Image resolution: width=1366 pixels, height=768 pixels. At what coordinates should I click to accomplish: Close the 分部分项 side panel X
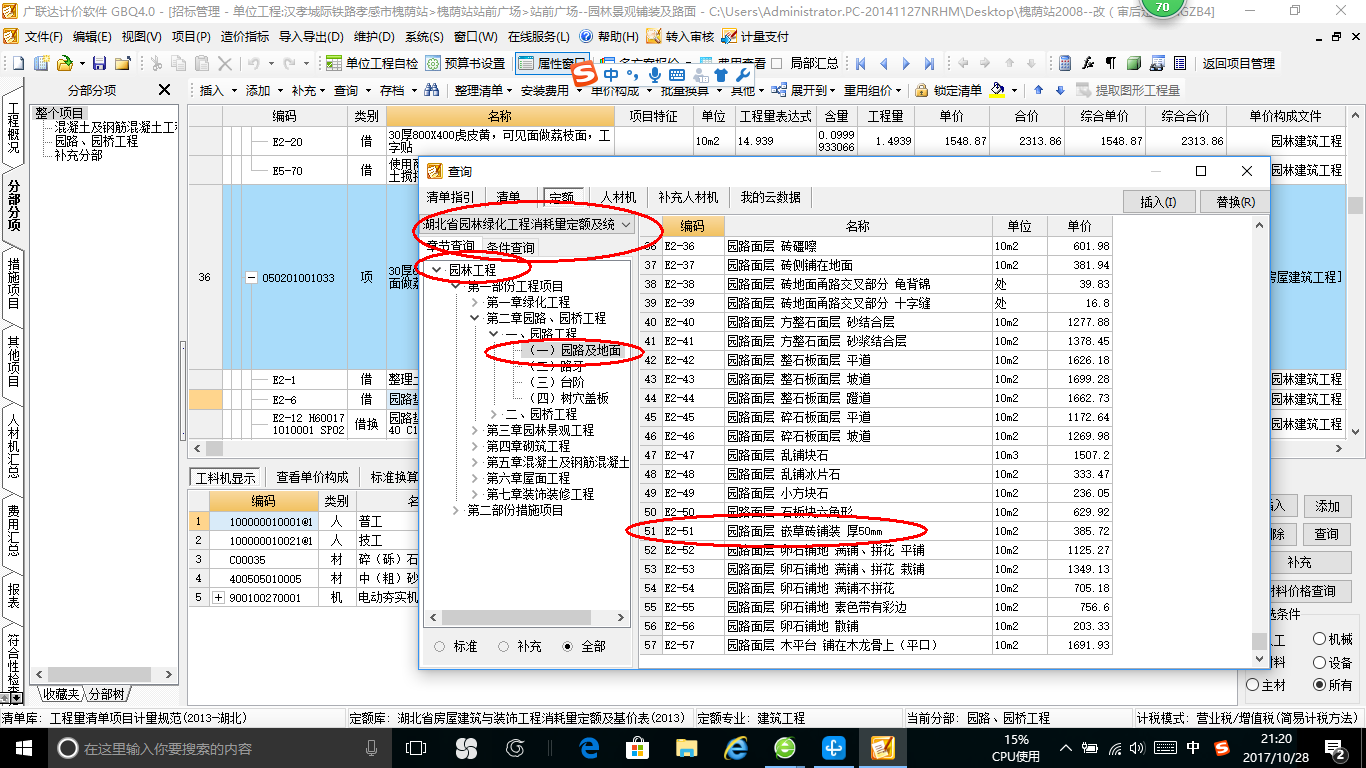pos(166,90)
